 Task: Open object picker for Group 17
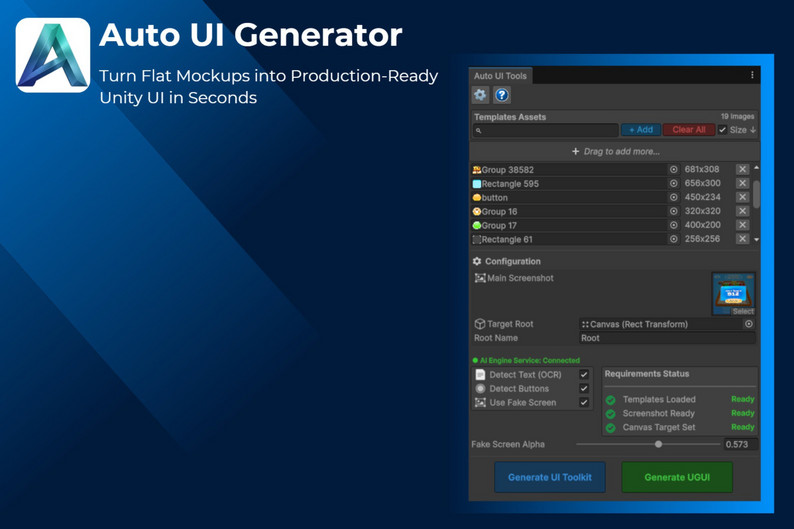pos(673,225)
